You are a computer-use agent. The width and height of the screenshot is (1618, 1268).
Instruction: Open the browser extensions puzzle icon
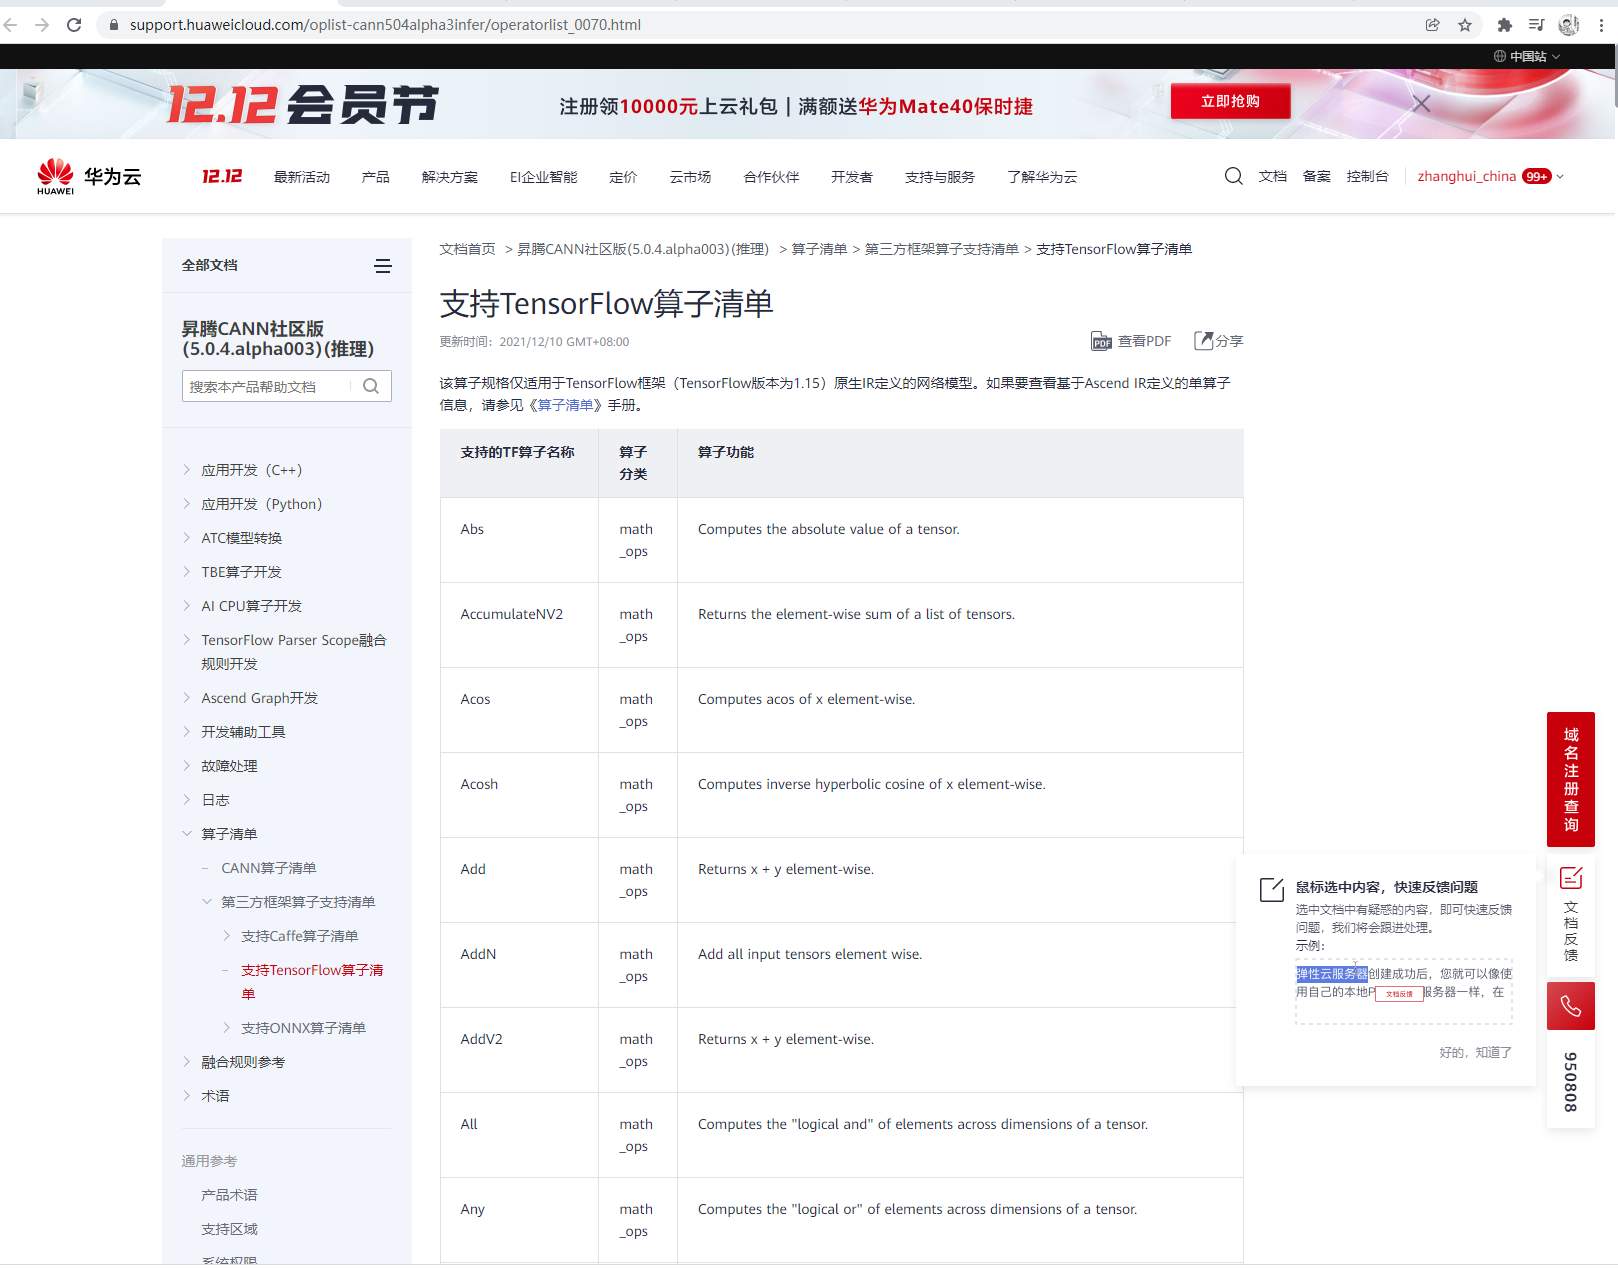pos(1504,25)
